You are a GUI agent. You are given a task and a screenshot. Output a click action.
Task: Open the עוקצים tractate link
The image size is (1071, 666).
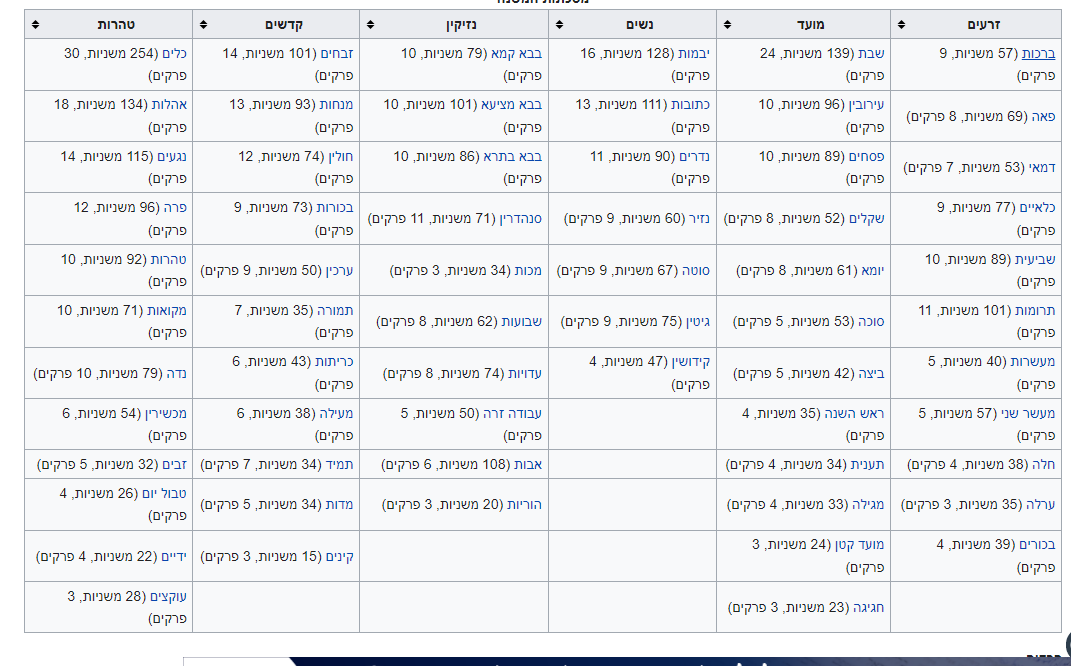click(169, 596)
